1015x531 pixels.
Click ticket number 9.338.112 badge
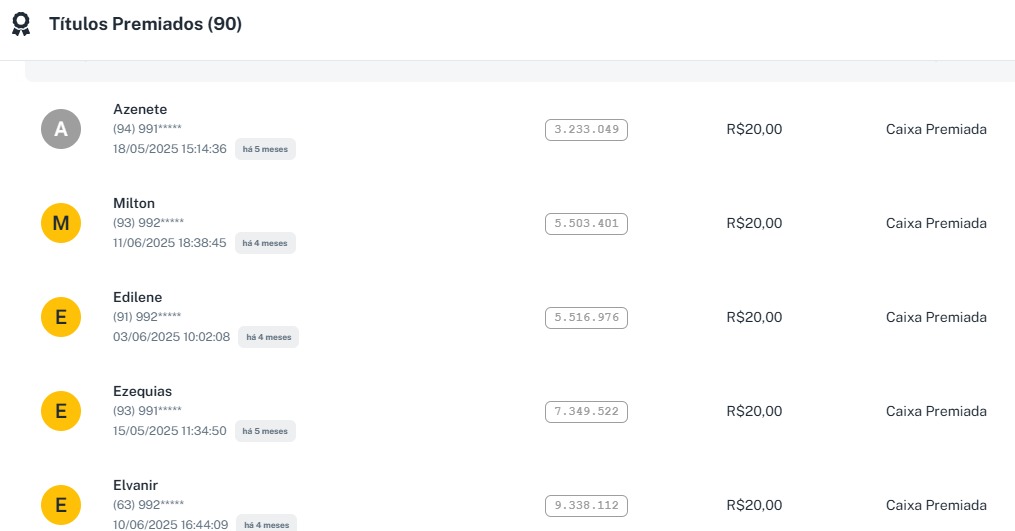pyautogui.click(x=586, y=506)
